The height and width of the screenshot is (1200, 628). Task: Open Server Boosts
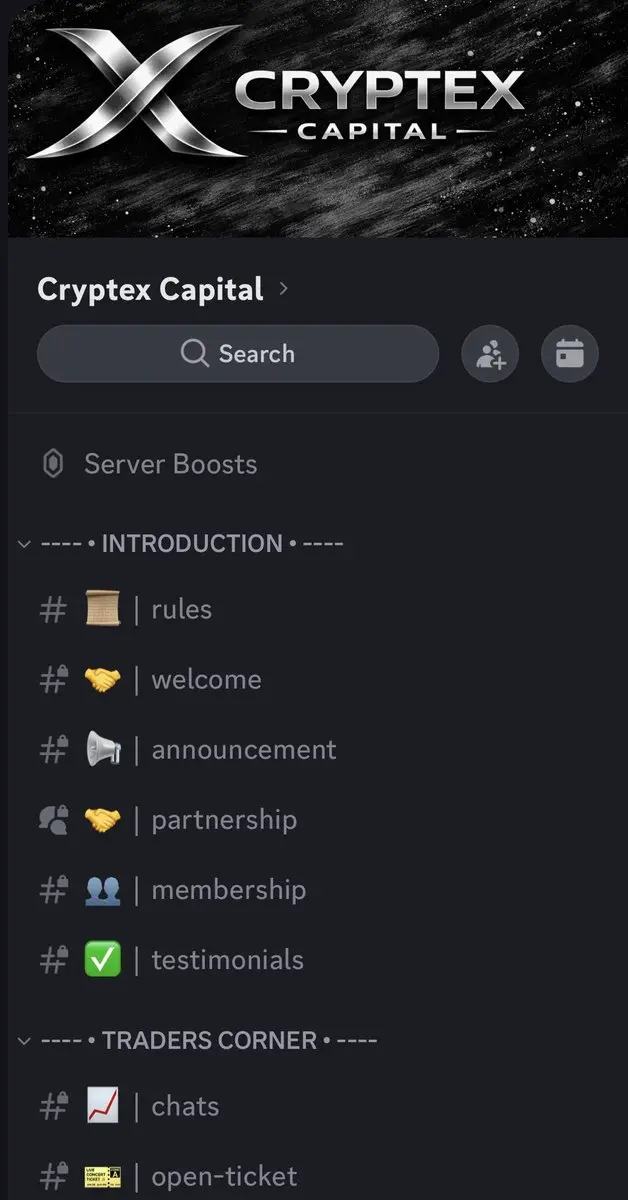[x=170, y=464]
